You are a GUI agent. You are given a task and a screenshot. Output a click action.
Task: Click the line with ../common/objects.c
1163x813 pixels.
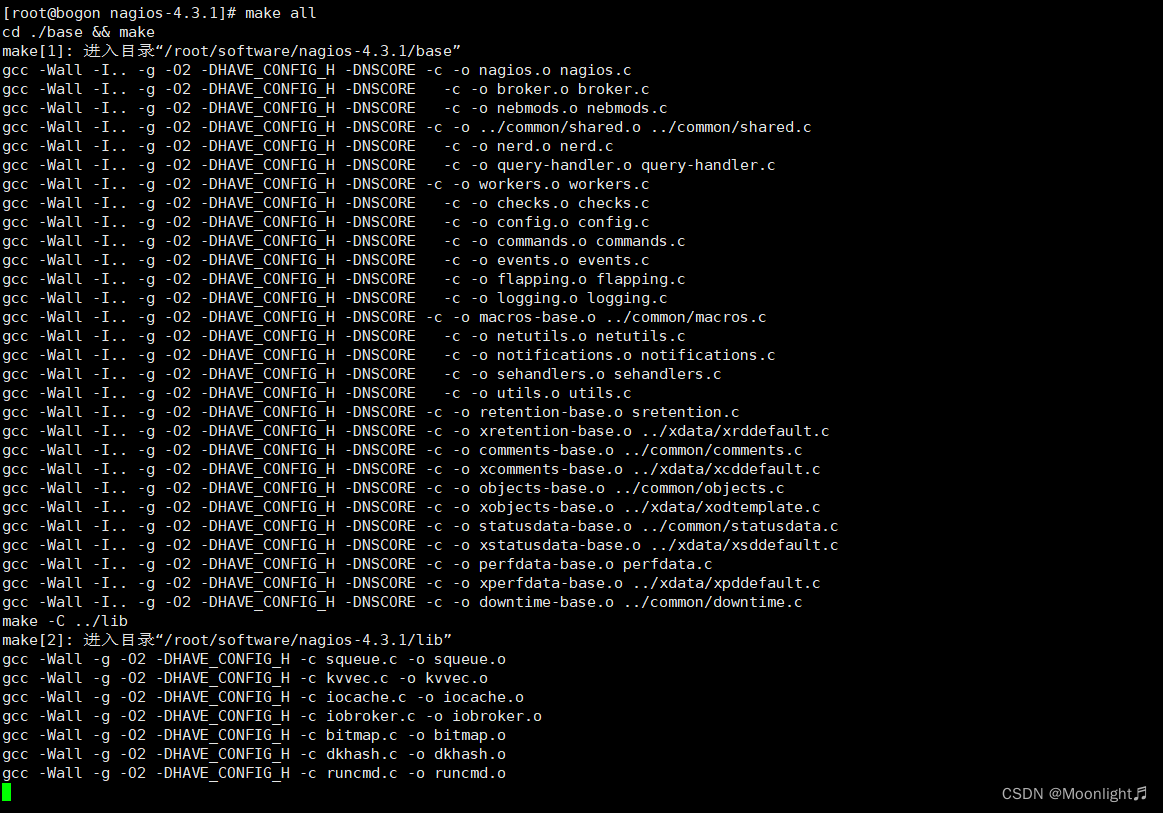pyautogui.click(x=393, y=488)
